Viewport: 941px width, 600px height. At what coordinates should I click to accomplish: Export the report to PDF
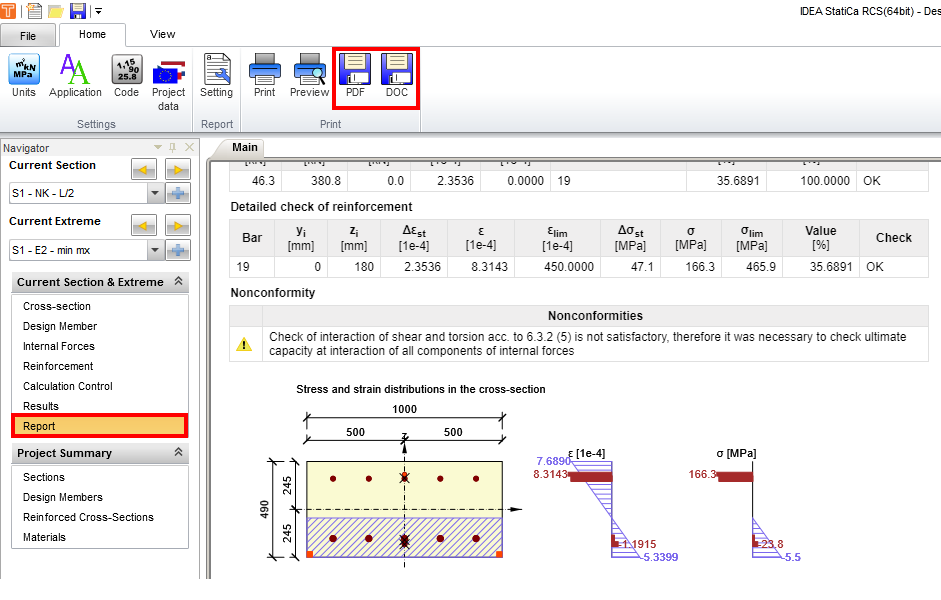point(355,76)
